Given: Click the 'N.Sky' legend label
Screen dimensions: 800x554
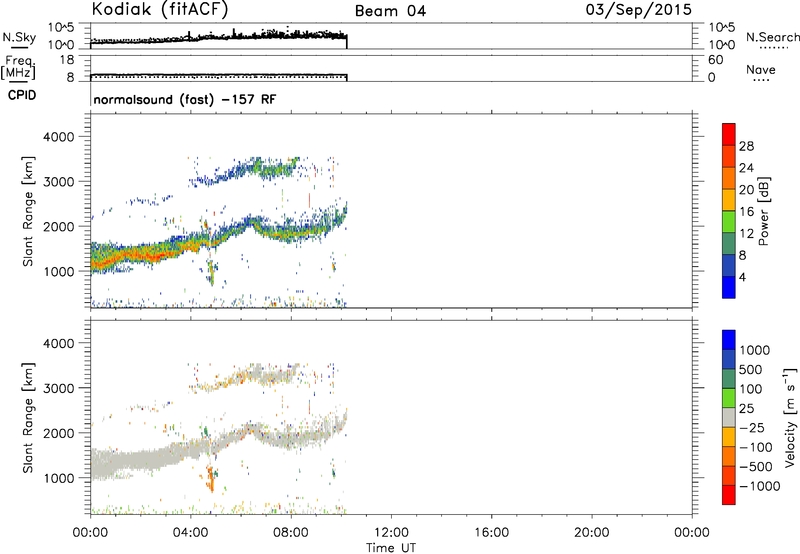Looking at the screenshot, I should coord(19,37).
